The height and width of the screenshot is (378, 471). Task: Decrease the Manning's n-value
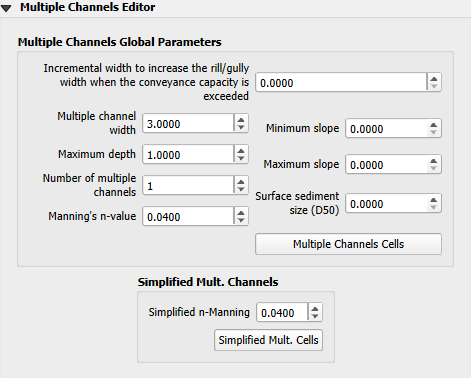(x=241, y=220)
